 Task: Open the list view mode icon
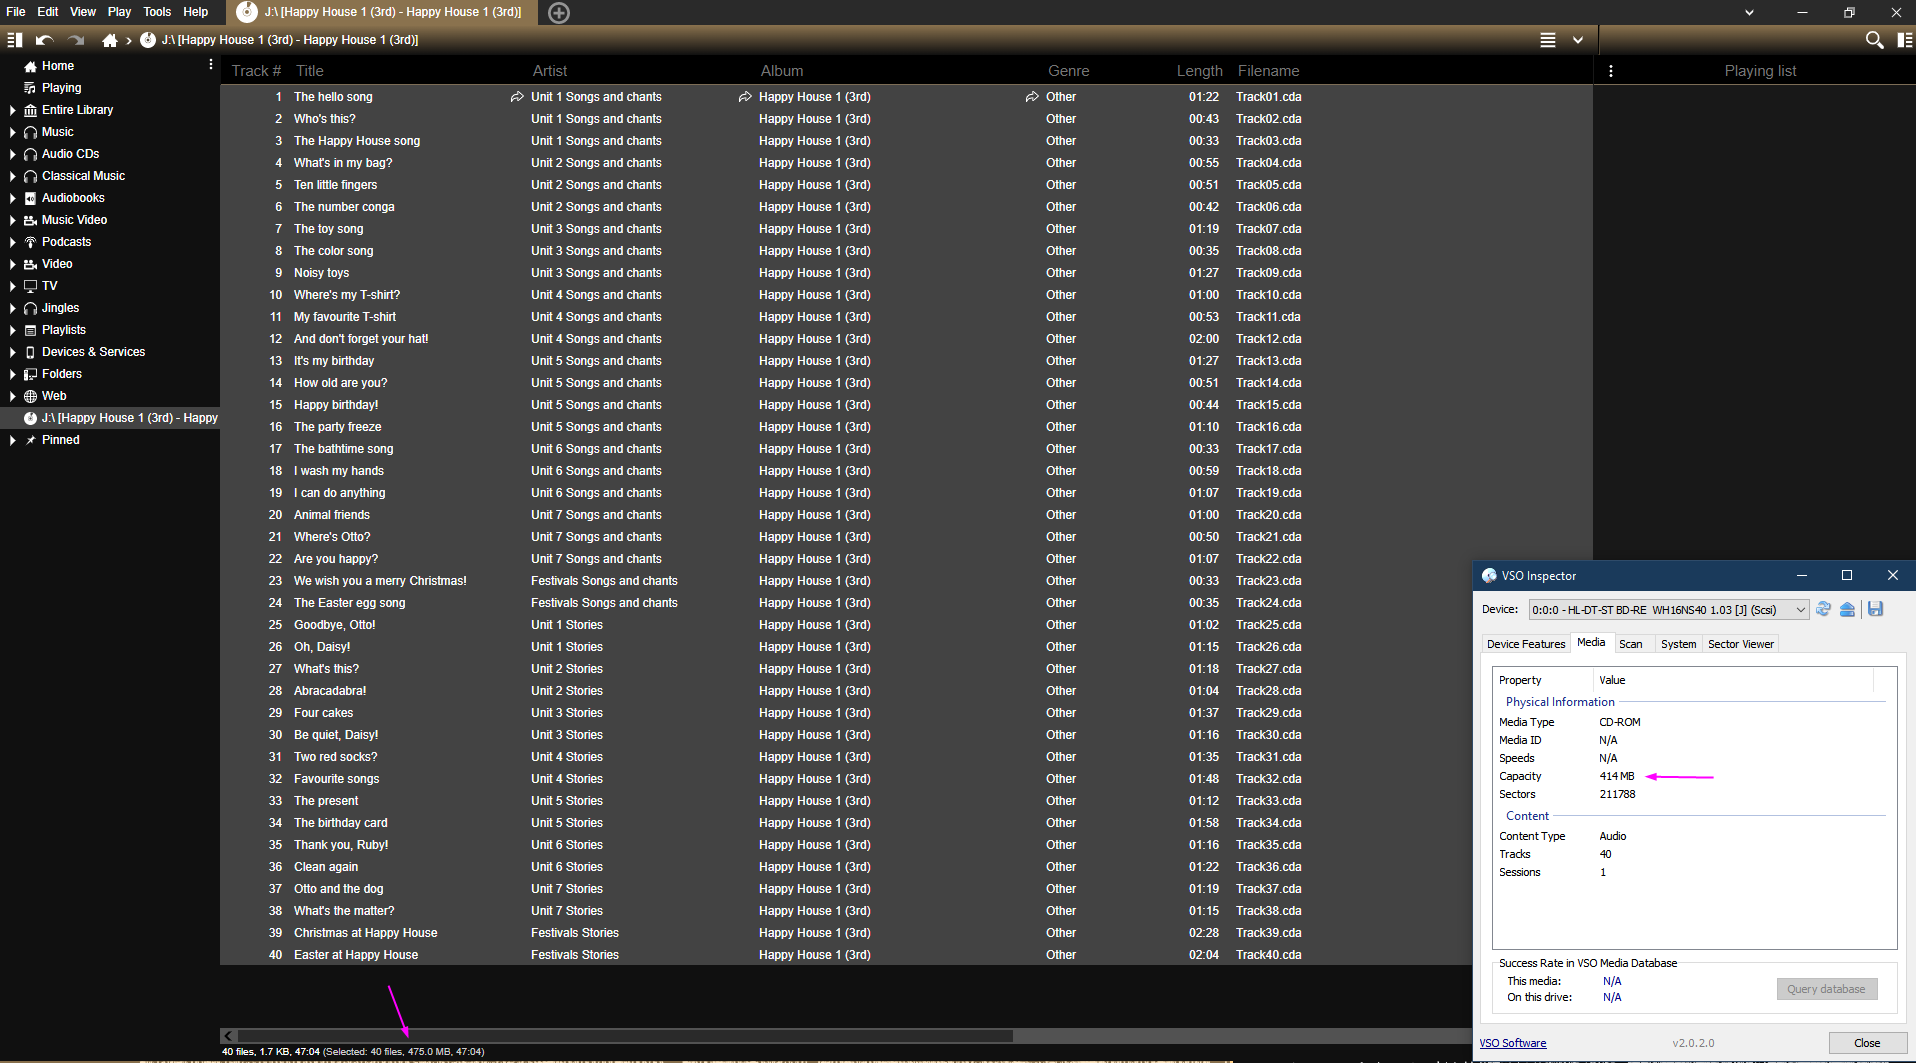[1547, 40]
